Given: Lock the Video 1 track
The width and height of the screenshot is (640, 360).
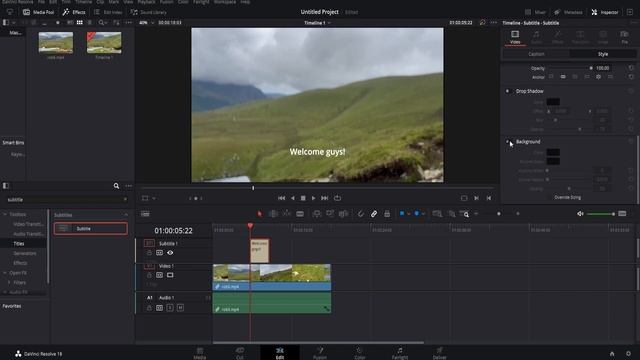Looking at the screenshot, I should 149,275.
